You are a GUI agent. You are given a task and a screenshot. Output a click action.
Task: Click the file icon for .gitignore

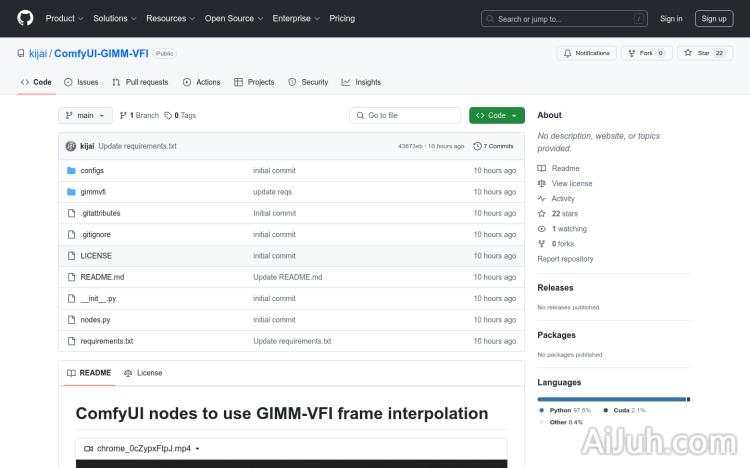pos(71,234)
